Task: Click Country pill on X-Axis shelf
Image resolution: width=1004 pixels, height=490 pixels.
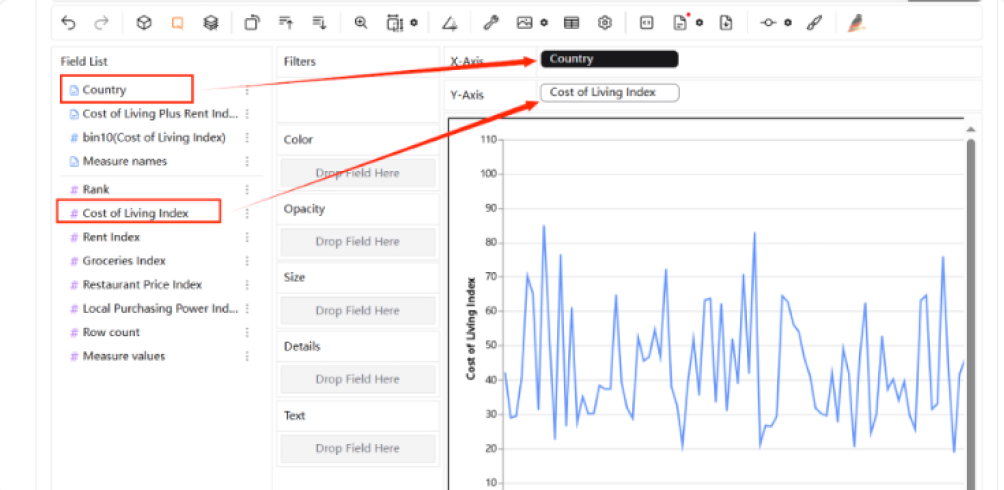Action: (x=609, y=59)
